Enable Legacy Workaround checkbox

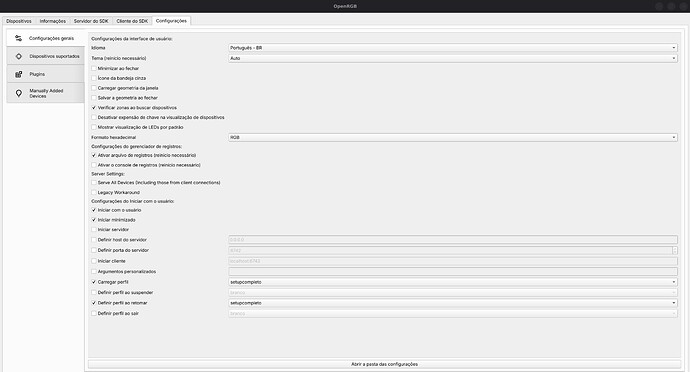point(94,192)
